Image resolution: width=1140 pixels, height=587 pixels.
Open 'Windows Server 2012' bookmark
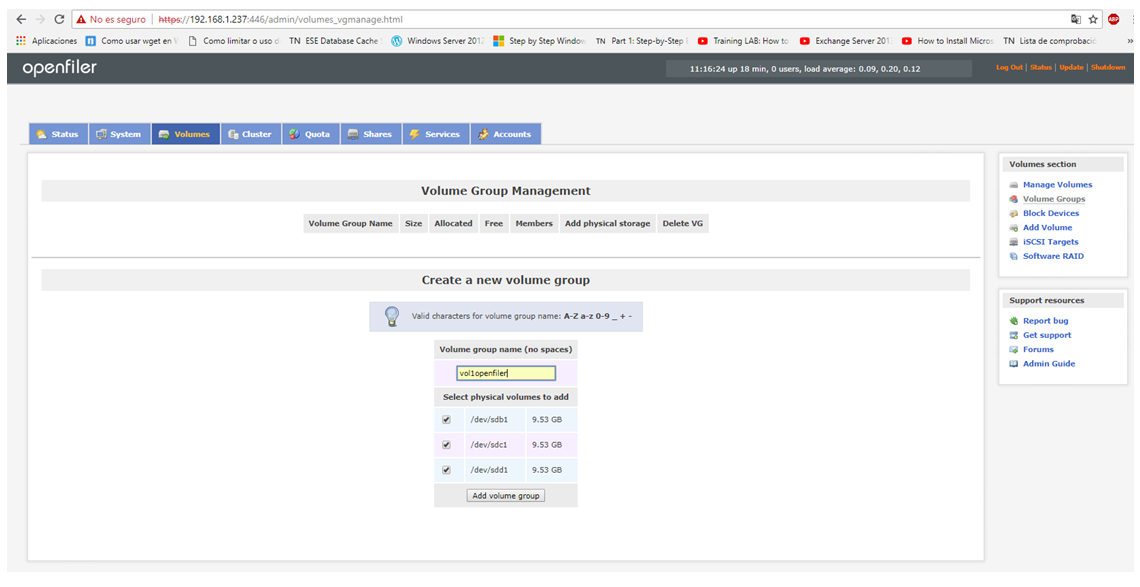click(x=438, y=41)
